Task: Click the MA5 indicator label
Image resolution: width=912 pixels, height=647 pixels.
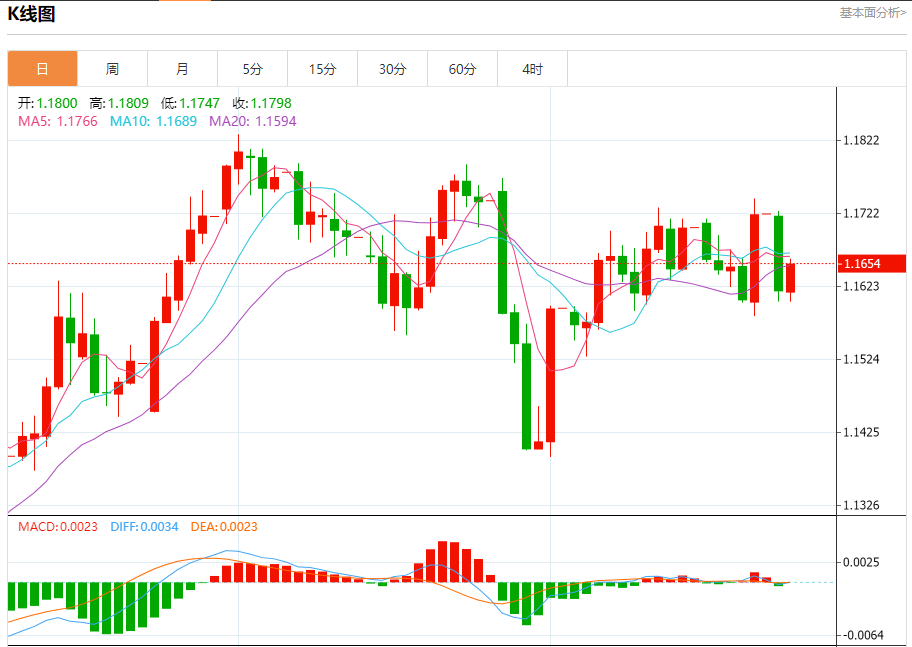Action: tap(58, 121)
